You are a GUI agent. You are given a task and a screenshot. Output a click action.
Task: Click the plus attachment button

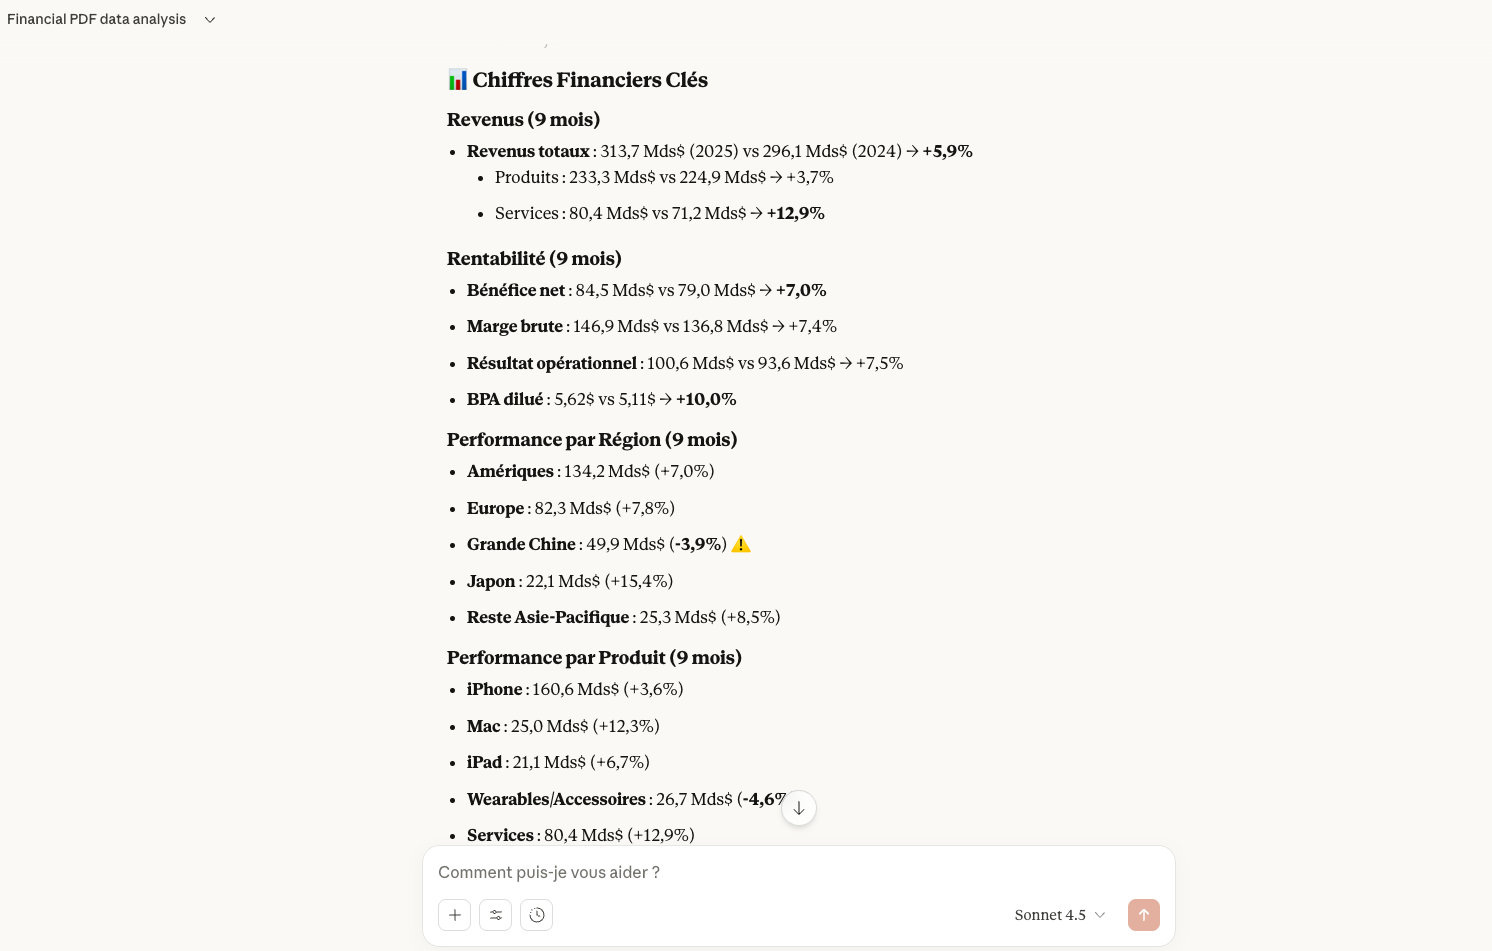454,915
